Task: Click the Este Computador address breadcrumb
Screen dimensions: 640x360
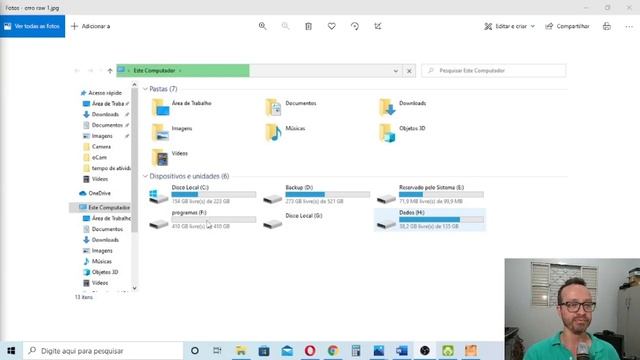Action: 154,71
